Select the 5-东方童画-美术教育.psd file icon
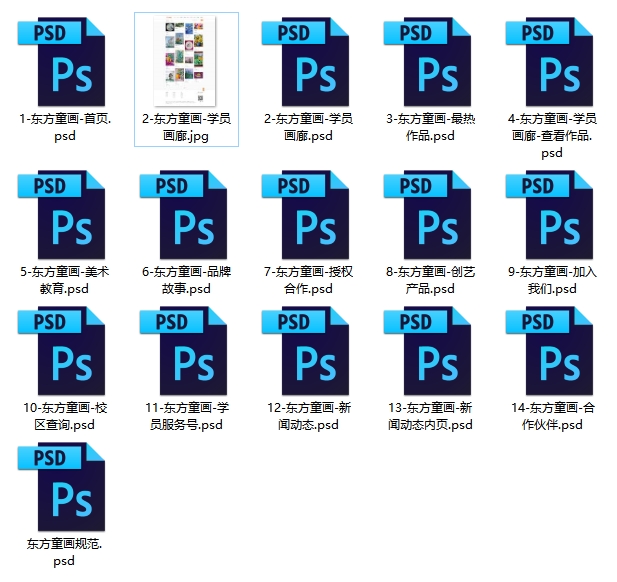This screenshot has height=582, width=617. [62, 215]
